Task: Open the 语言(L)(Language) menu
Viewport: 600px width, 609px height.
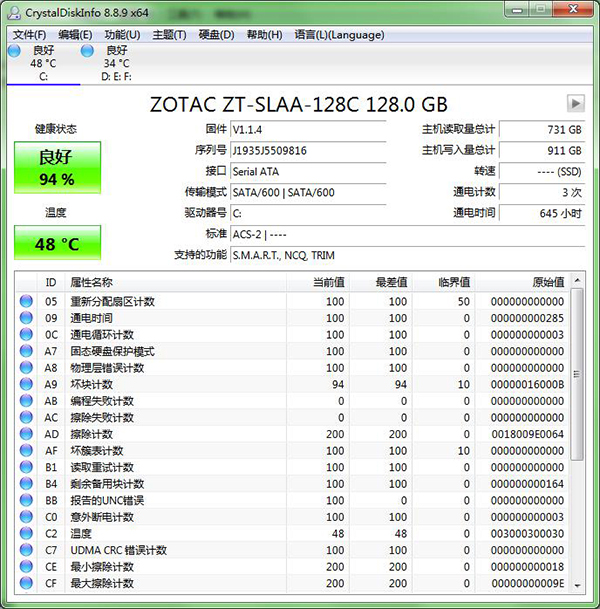Action: 339,35
